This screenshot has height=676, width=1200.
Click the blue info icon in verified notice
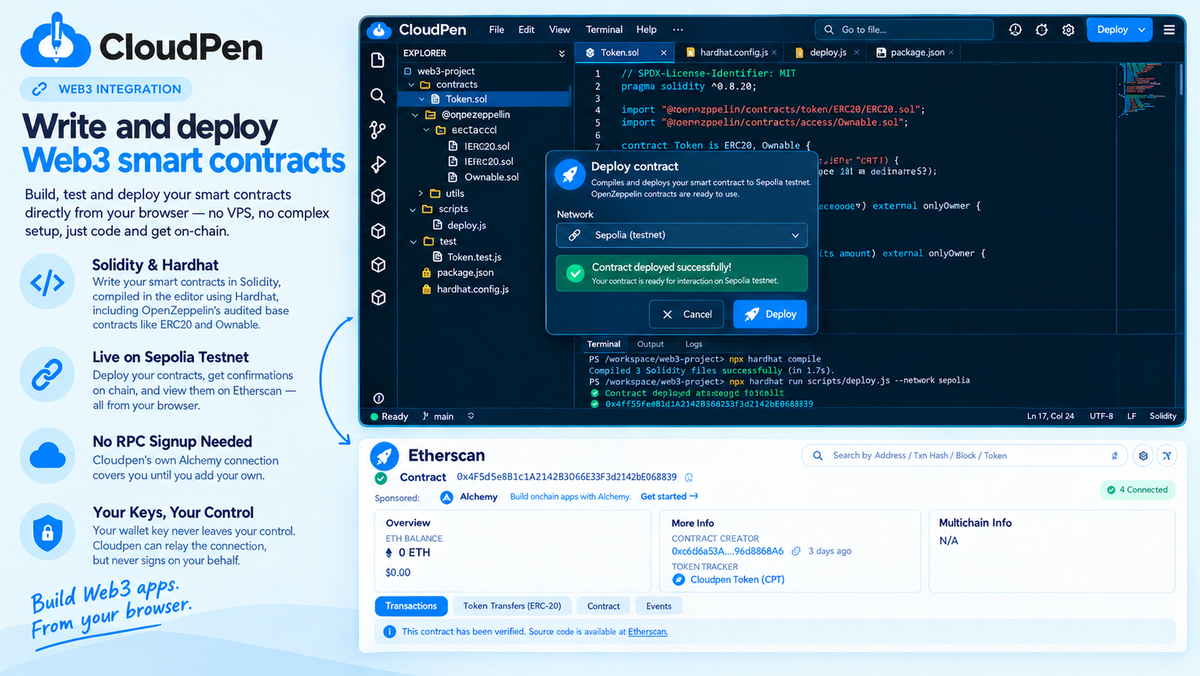[390, 632]
